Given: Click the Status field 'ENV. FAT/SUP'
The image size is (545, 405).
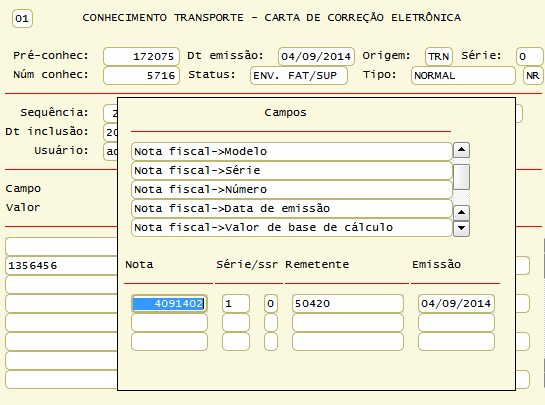Looking at the screenshot, I should pos(299,75).
